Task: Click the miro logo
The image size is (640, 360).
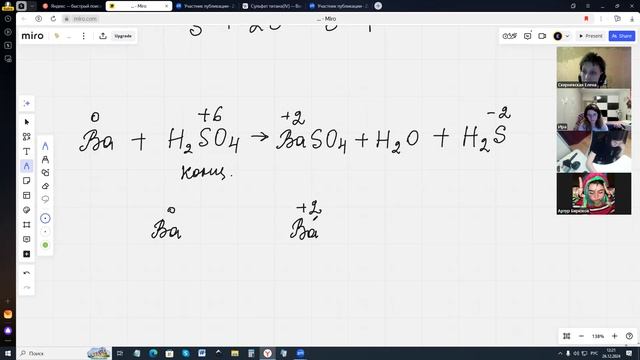Action: coord(32,36)
